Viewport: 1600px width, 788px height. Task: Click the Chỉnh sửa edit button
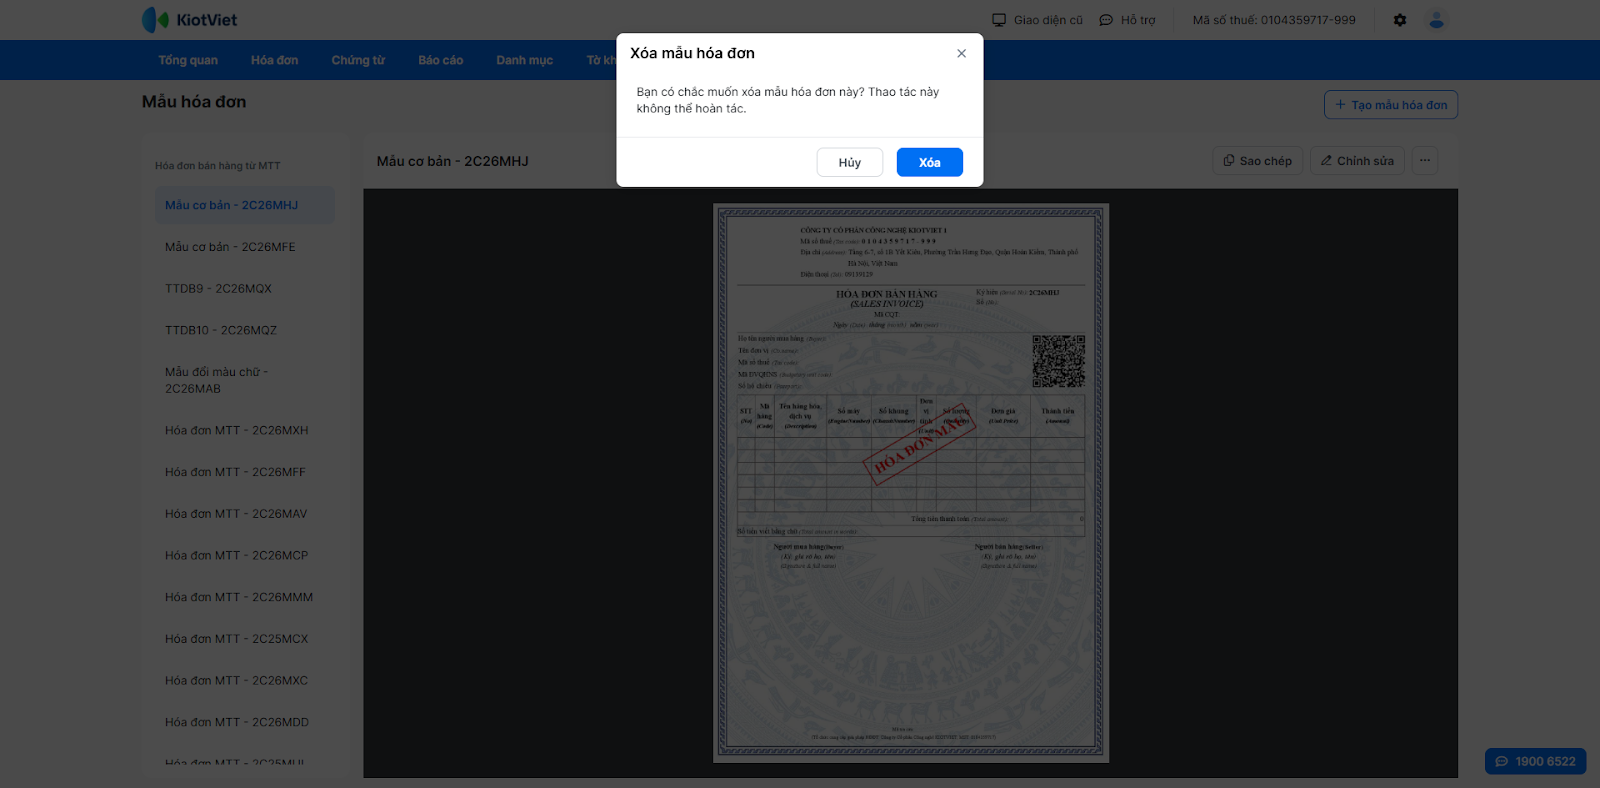coord(1357,161)
